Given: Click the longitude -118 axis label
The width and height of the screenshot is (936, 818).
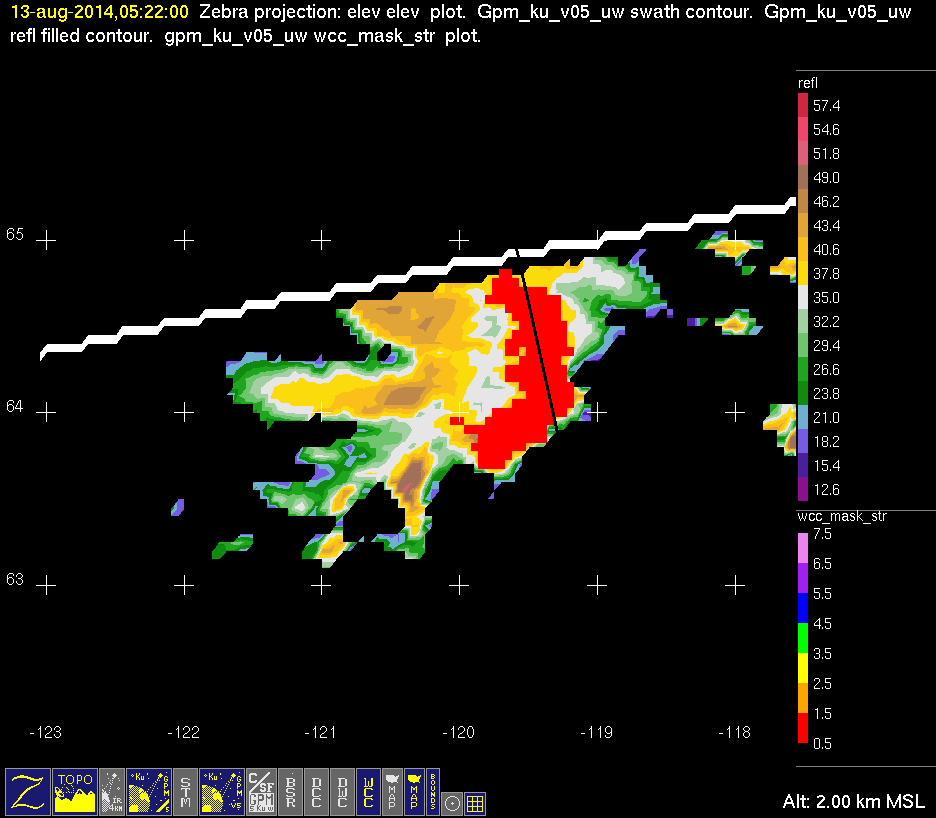Looking at the screenshot, I should (734, 732).
